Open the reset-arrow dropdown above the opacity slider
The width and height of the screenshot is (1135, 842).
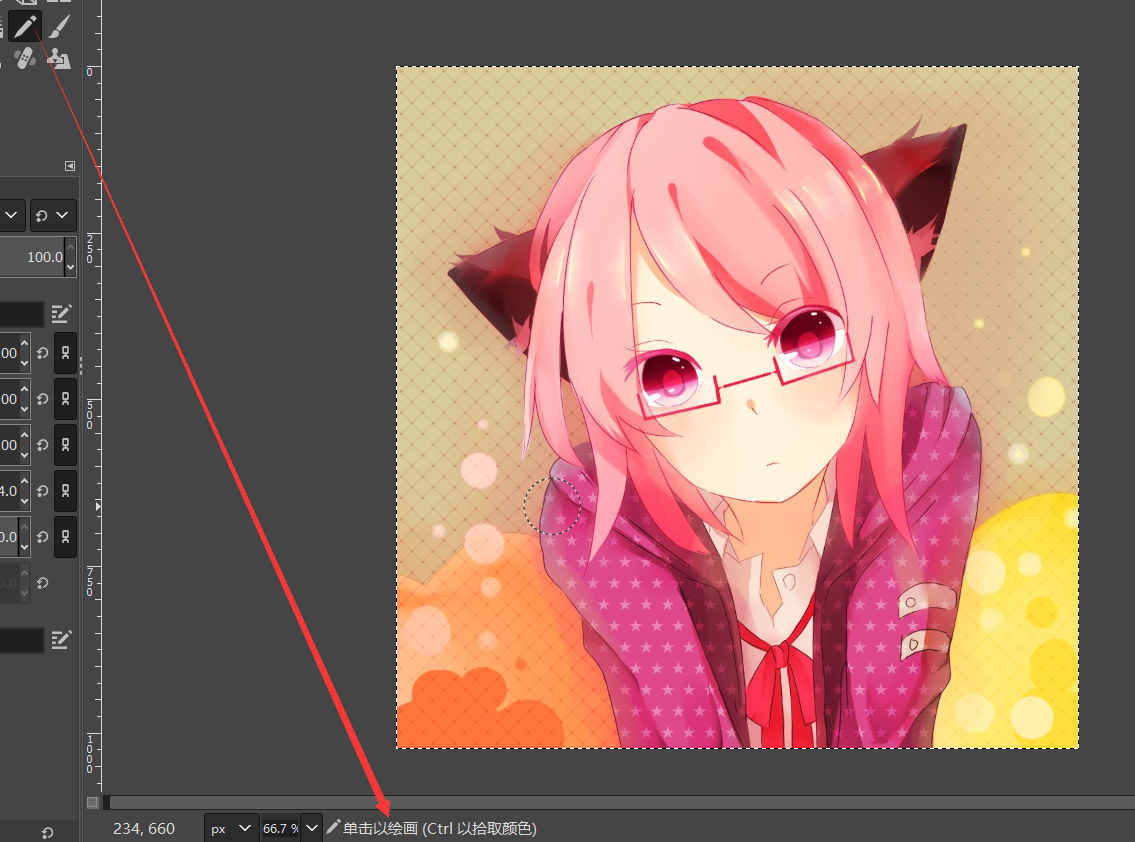(53, 215)
